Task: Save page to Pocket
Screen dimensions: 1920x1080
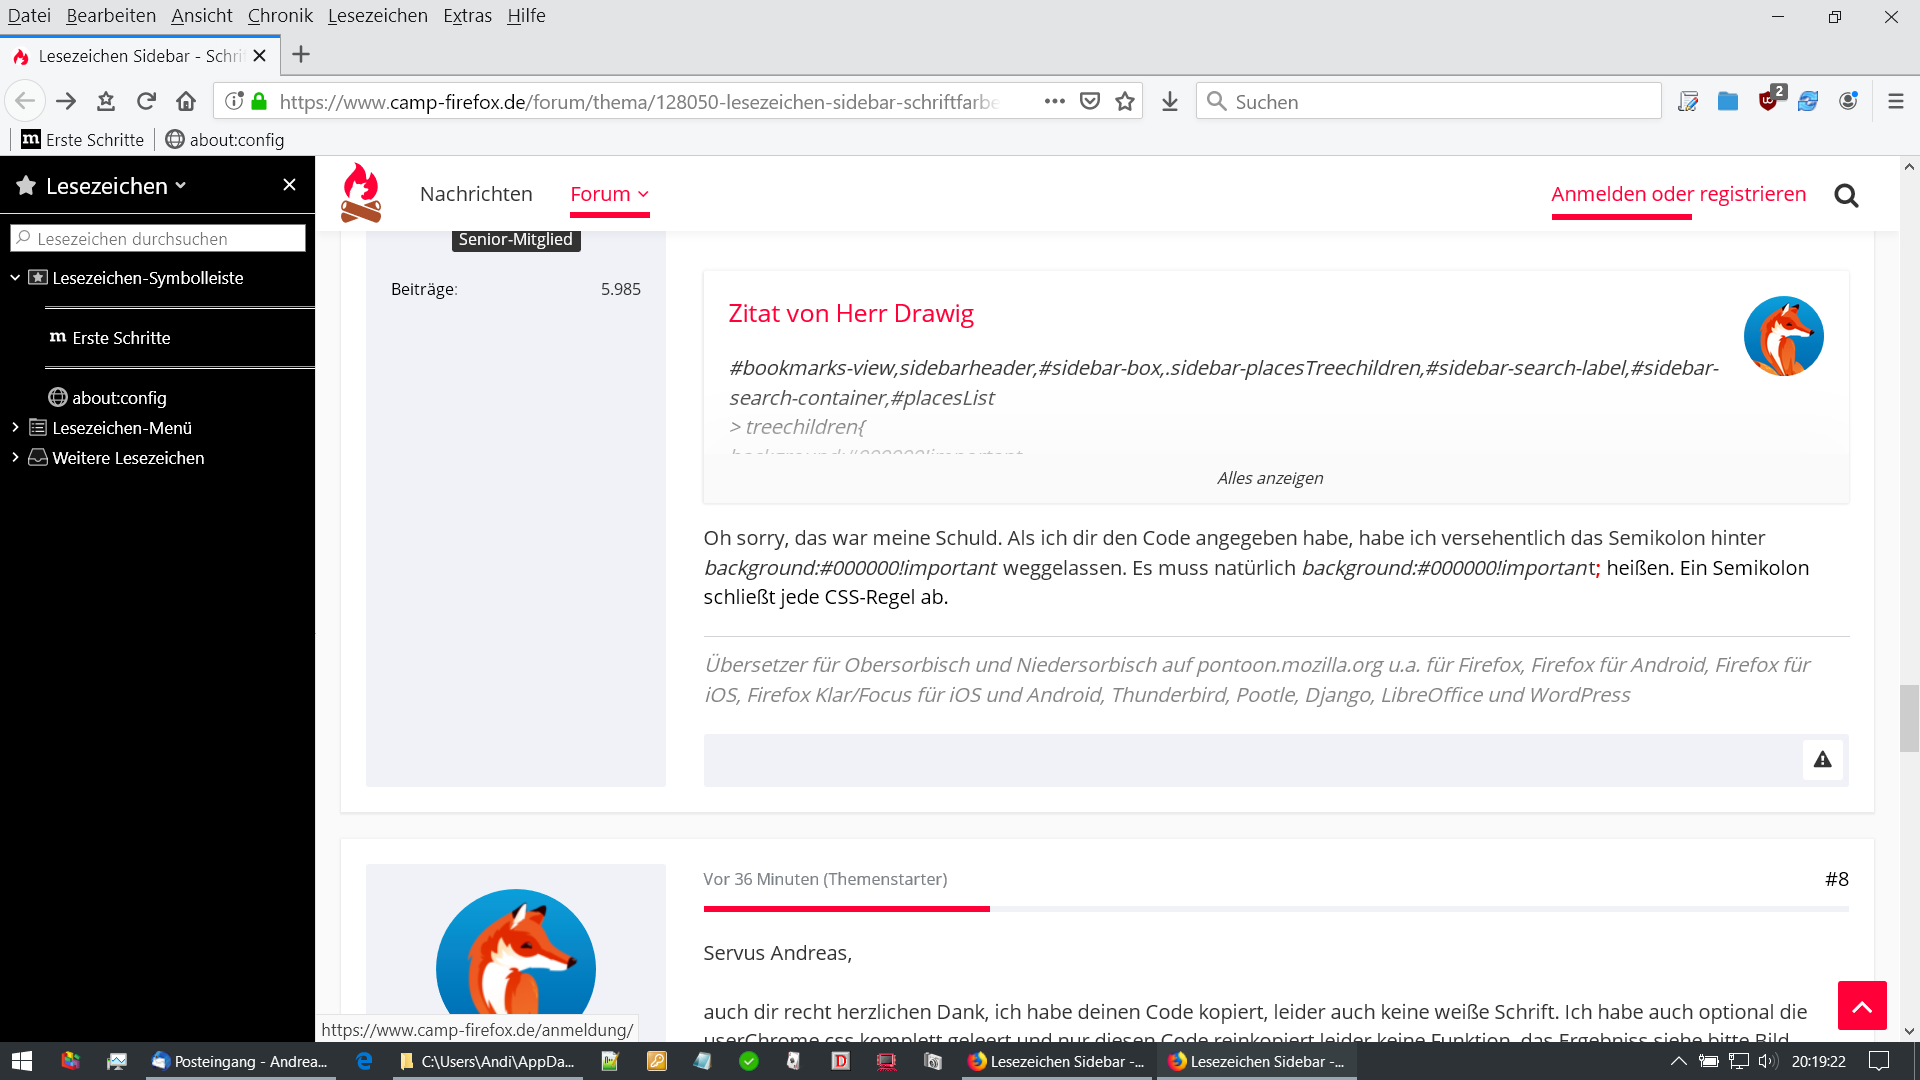Action: coord(1090,101)
